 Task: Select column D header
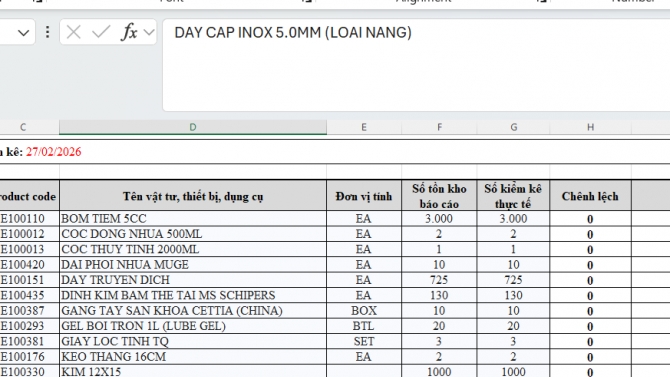193,127
